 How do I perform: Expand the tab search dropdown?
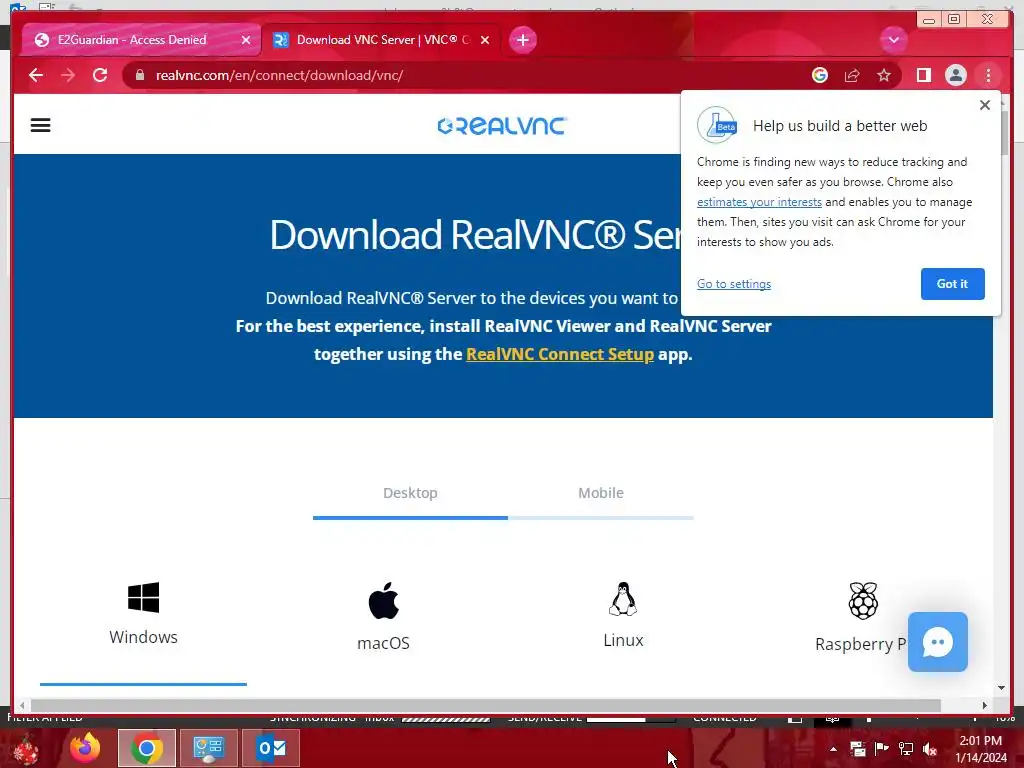(893, 40)
